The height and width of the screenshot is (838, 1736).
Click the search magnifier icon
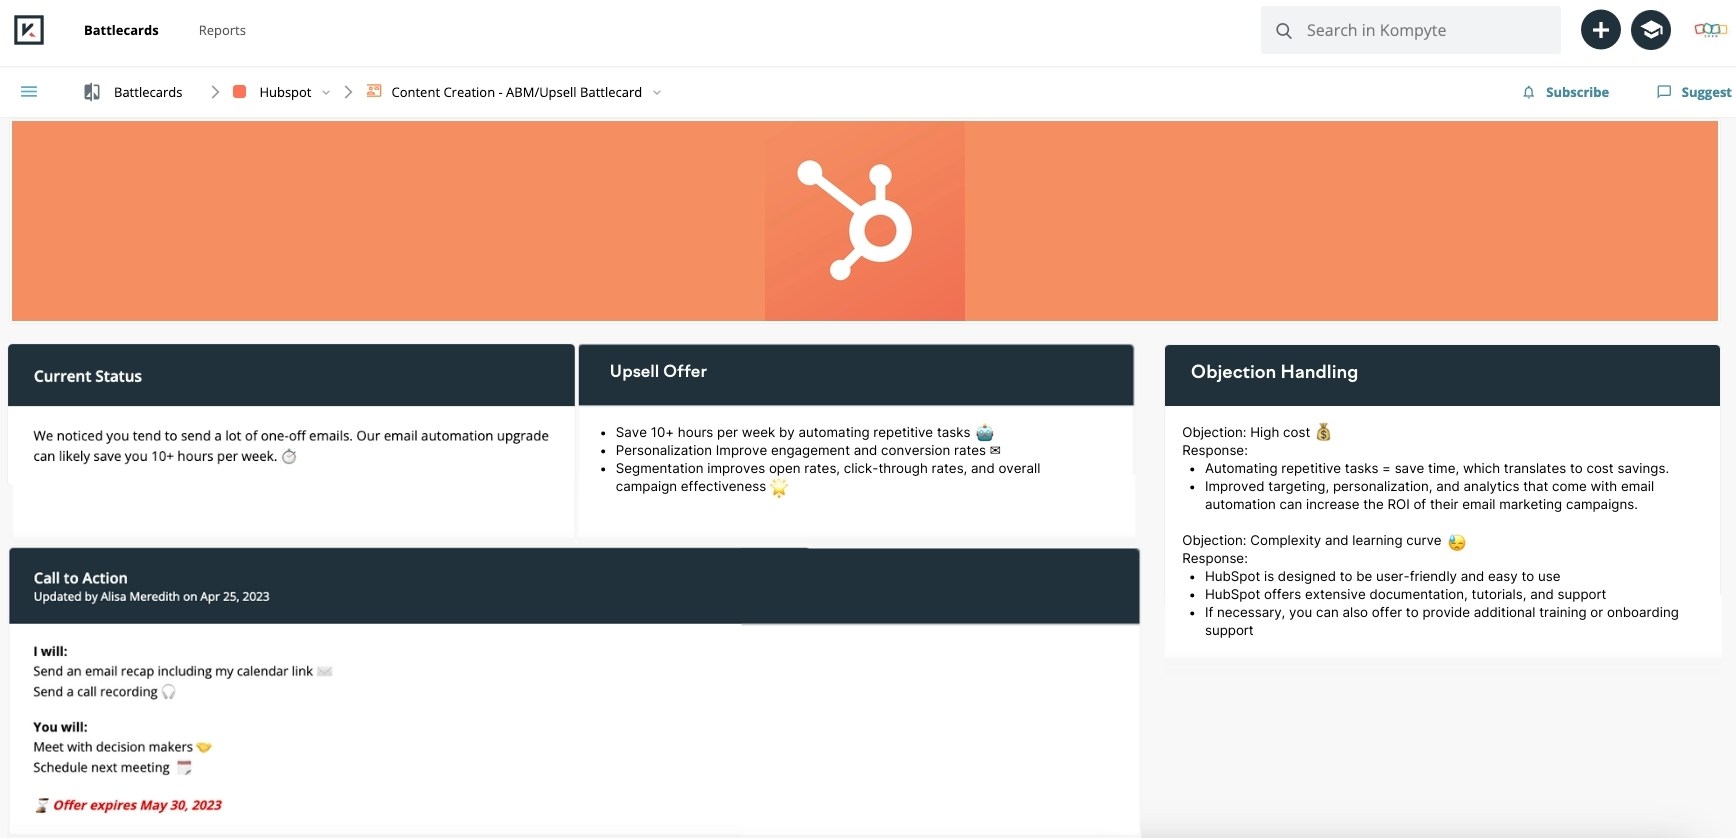click(1284, 31)
